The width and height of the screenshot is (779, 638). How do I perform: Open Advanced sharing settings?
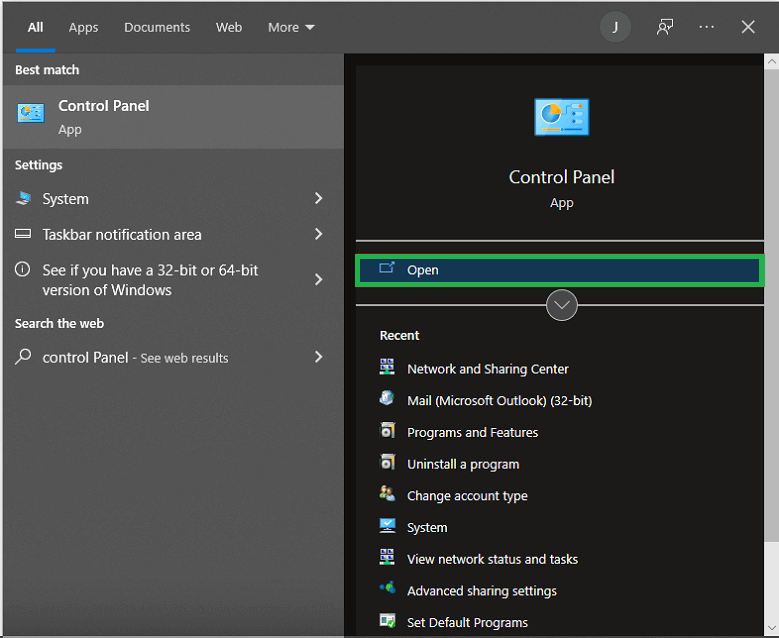pyautogui.click(x=481, y=591)
